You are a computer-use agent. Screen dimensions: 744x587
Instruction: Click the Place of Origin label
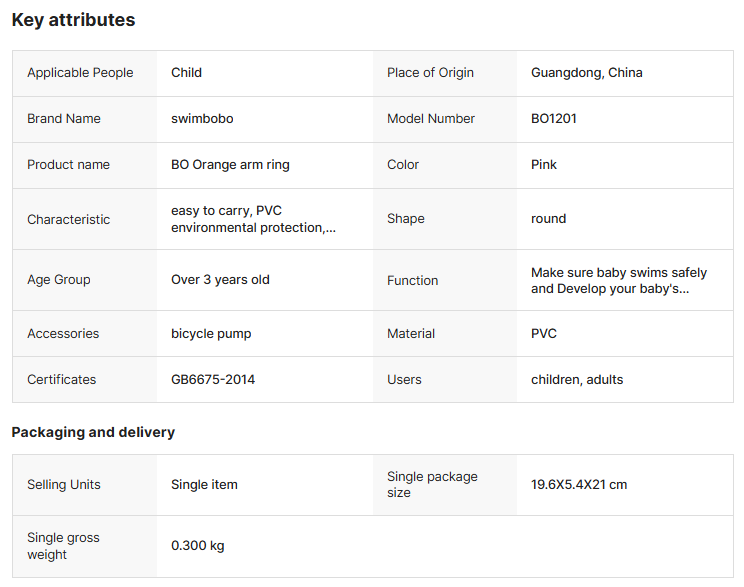click(x=430, y=73)
